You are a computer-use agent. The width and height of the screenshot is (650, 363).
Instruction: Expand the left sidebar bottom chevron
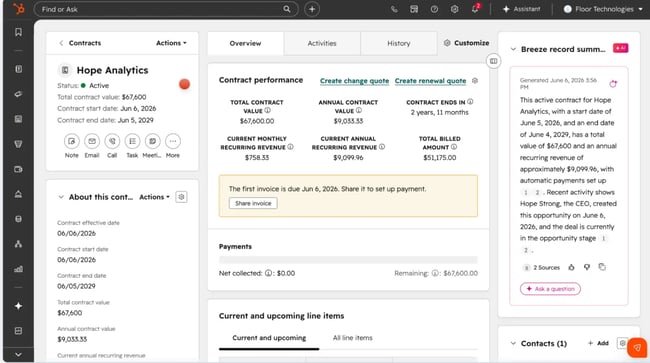pyautogui.click(x=18, y=355)
